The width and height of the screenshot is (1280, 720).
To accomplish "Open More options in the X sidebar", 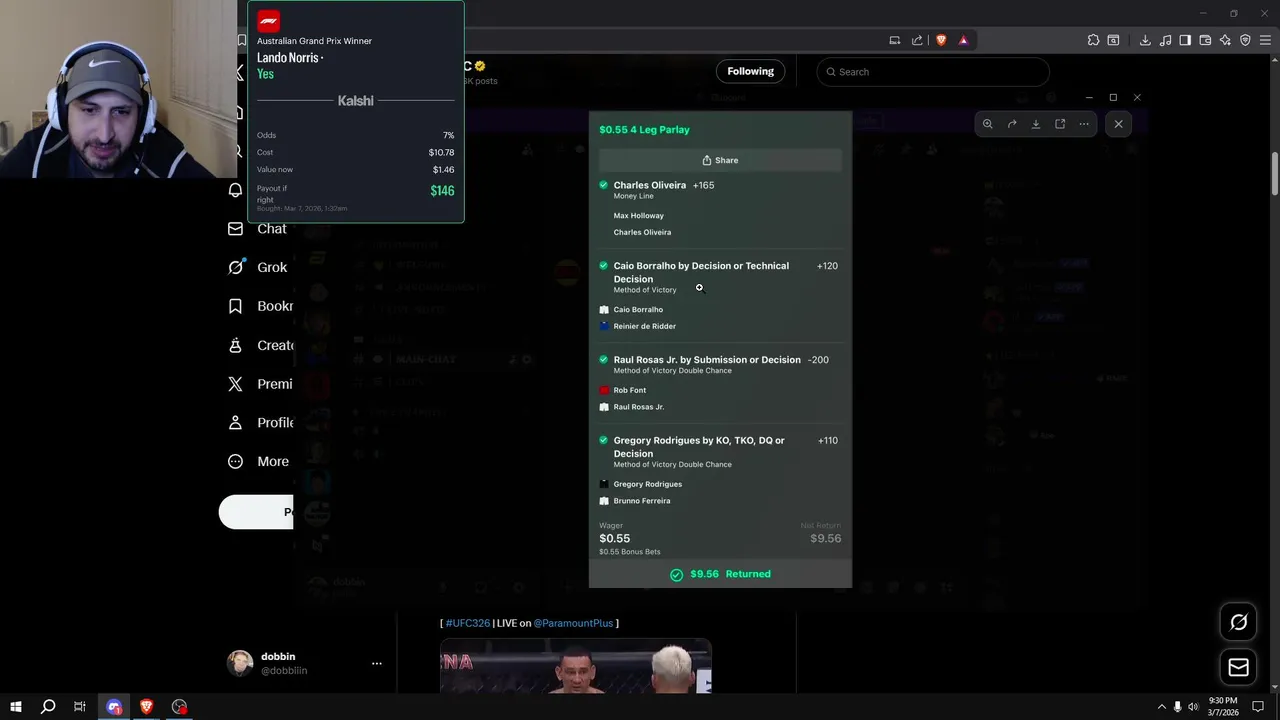I will tap(260, 461).
